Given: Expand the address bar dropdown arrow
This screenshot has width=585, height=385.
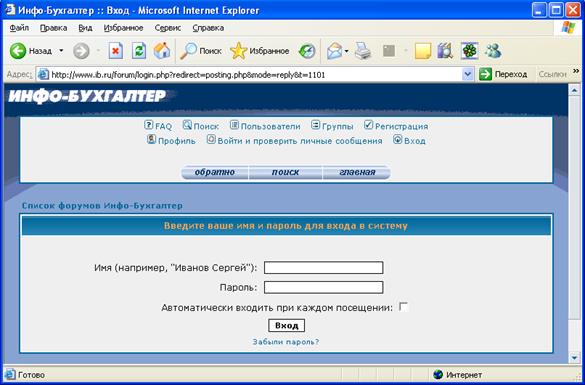Looking at the screenshot, I should (x=467, y=75).
